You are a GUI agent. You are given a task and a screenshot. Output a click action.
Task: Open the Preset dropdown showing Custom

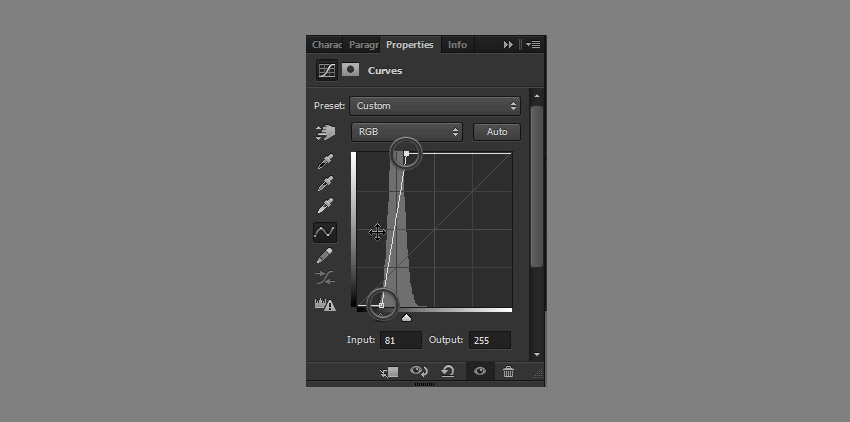pos(435,106)
